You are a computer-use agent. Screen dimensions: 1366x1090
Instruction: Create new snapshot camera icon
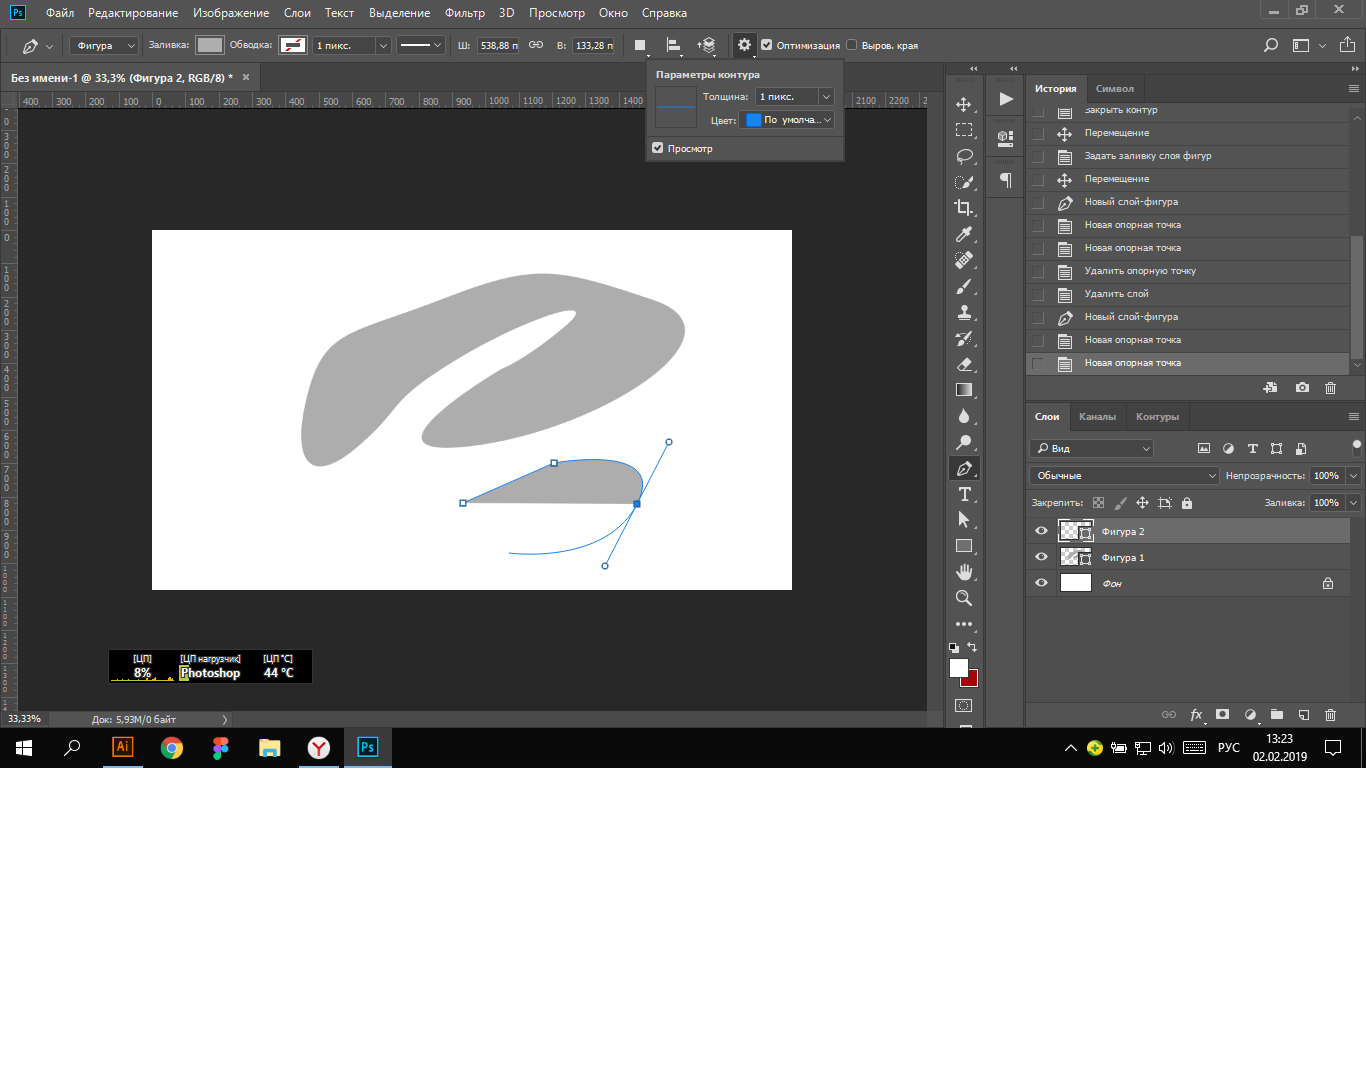[x=1302, y=388]
